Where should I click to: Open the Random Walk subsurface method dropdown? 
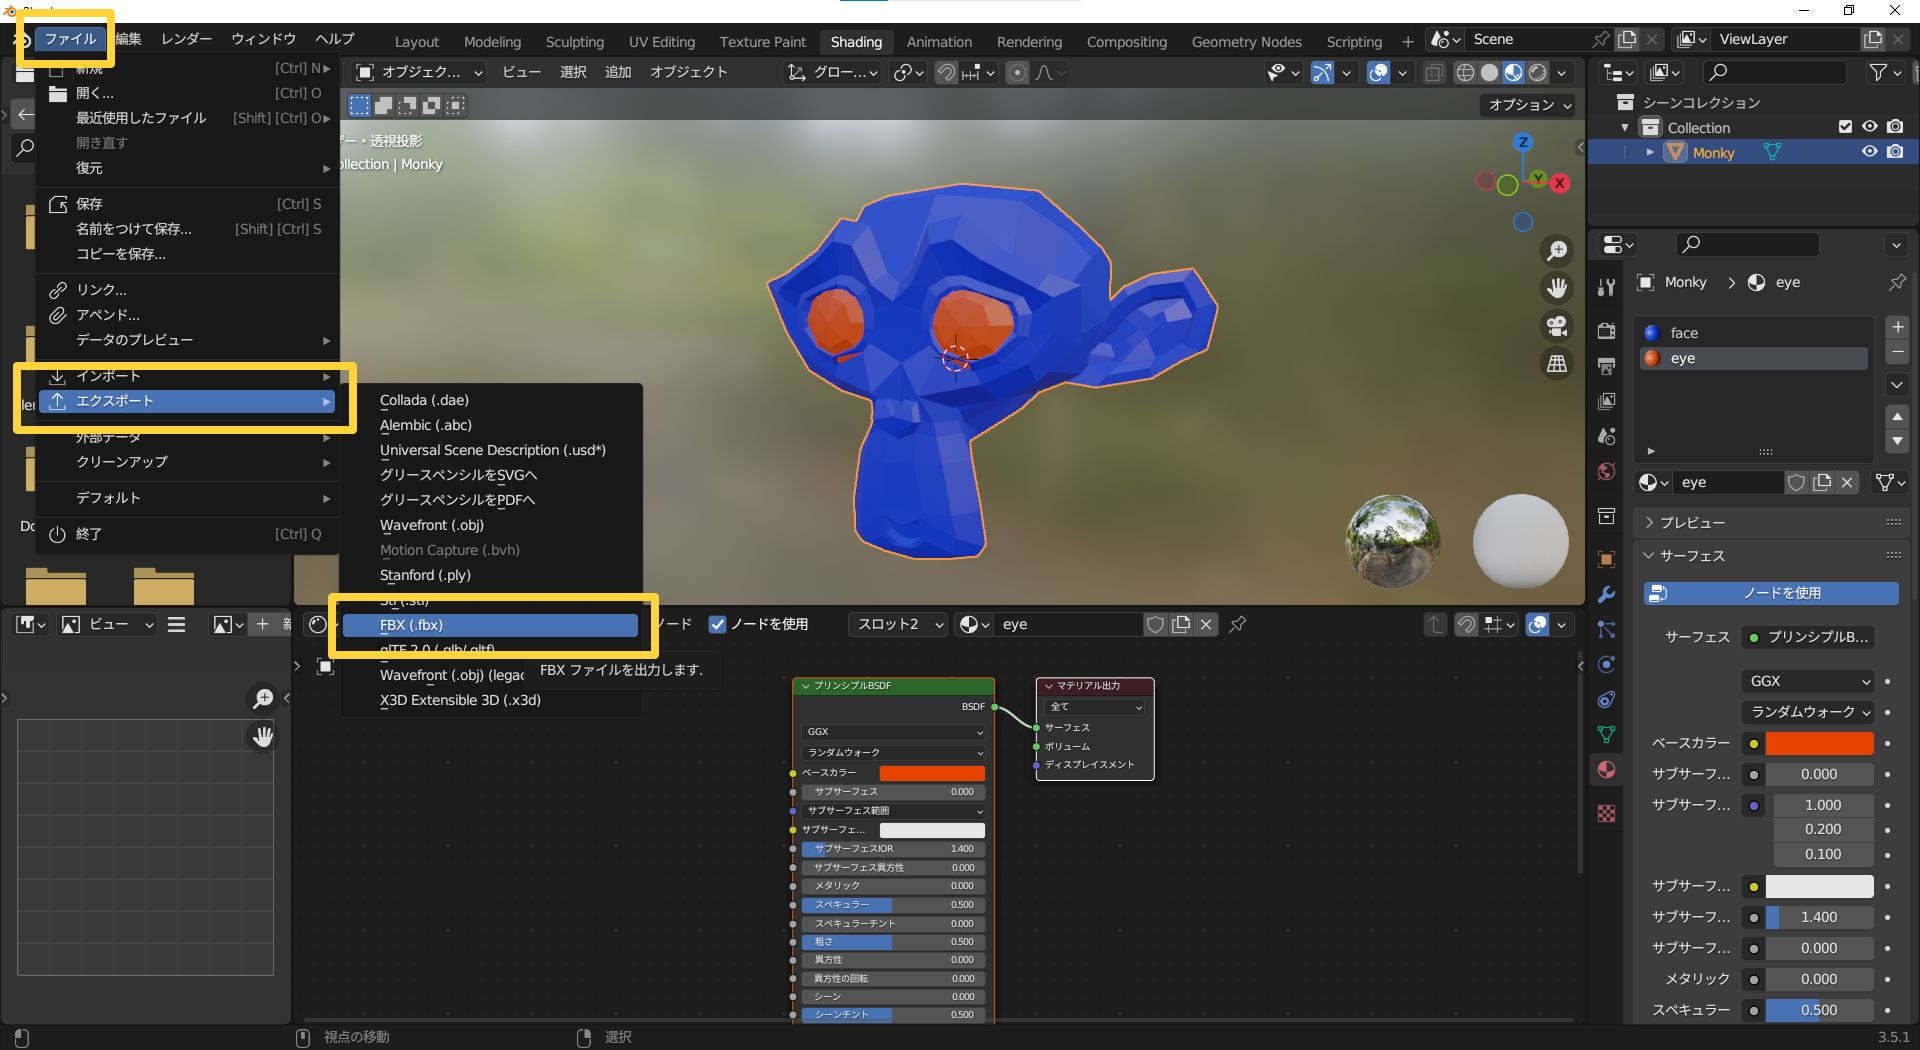click(x=1808, y=712)
